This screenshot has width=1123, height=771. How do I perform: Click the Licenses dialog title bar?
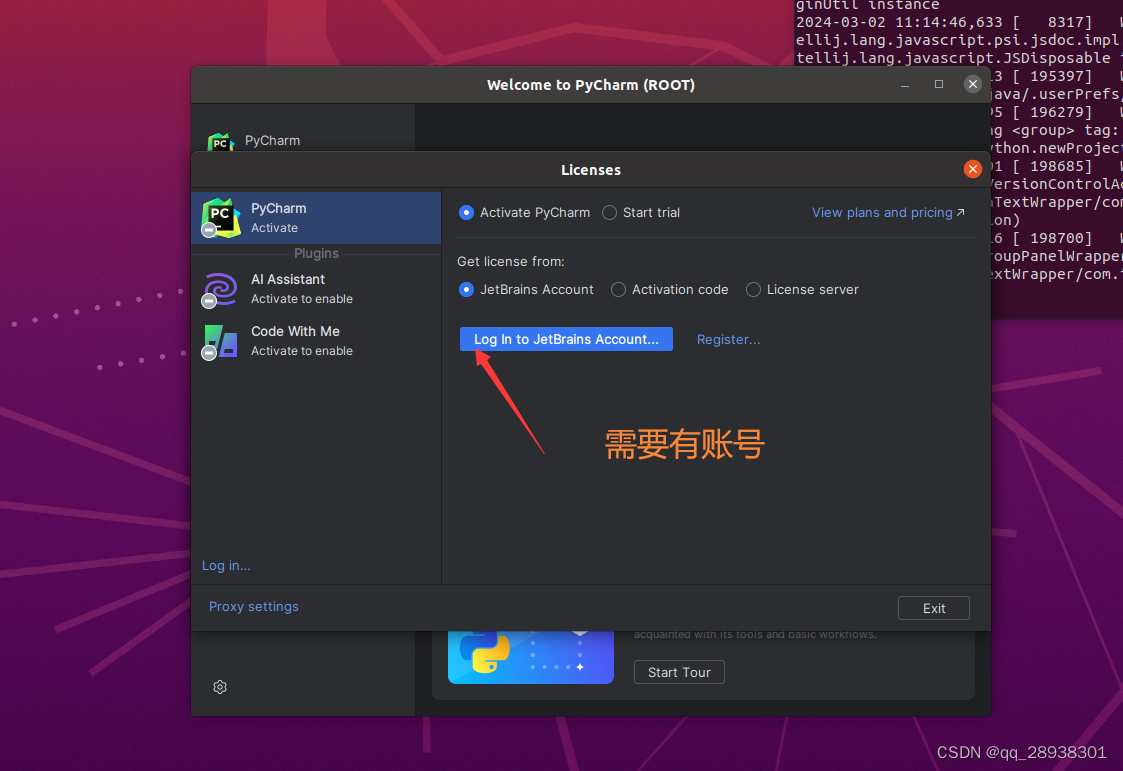tap(591, 170)
